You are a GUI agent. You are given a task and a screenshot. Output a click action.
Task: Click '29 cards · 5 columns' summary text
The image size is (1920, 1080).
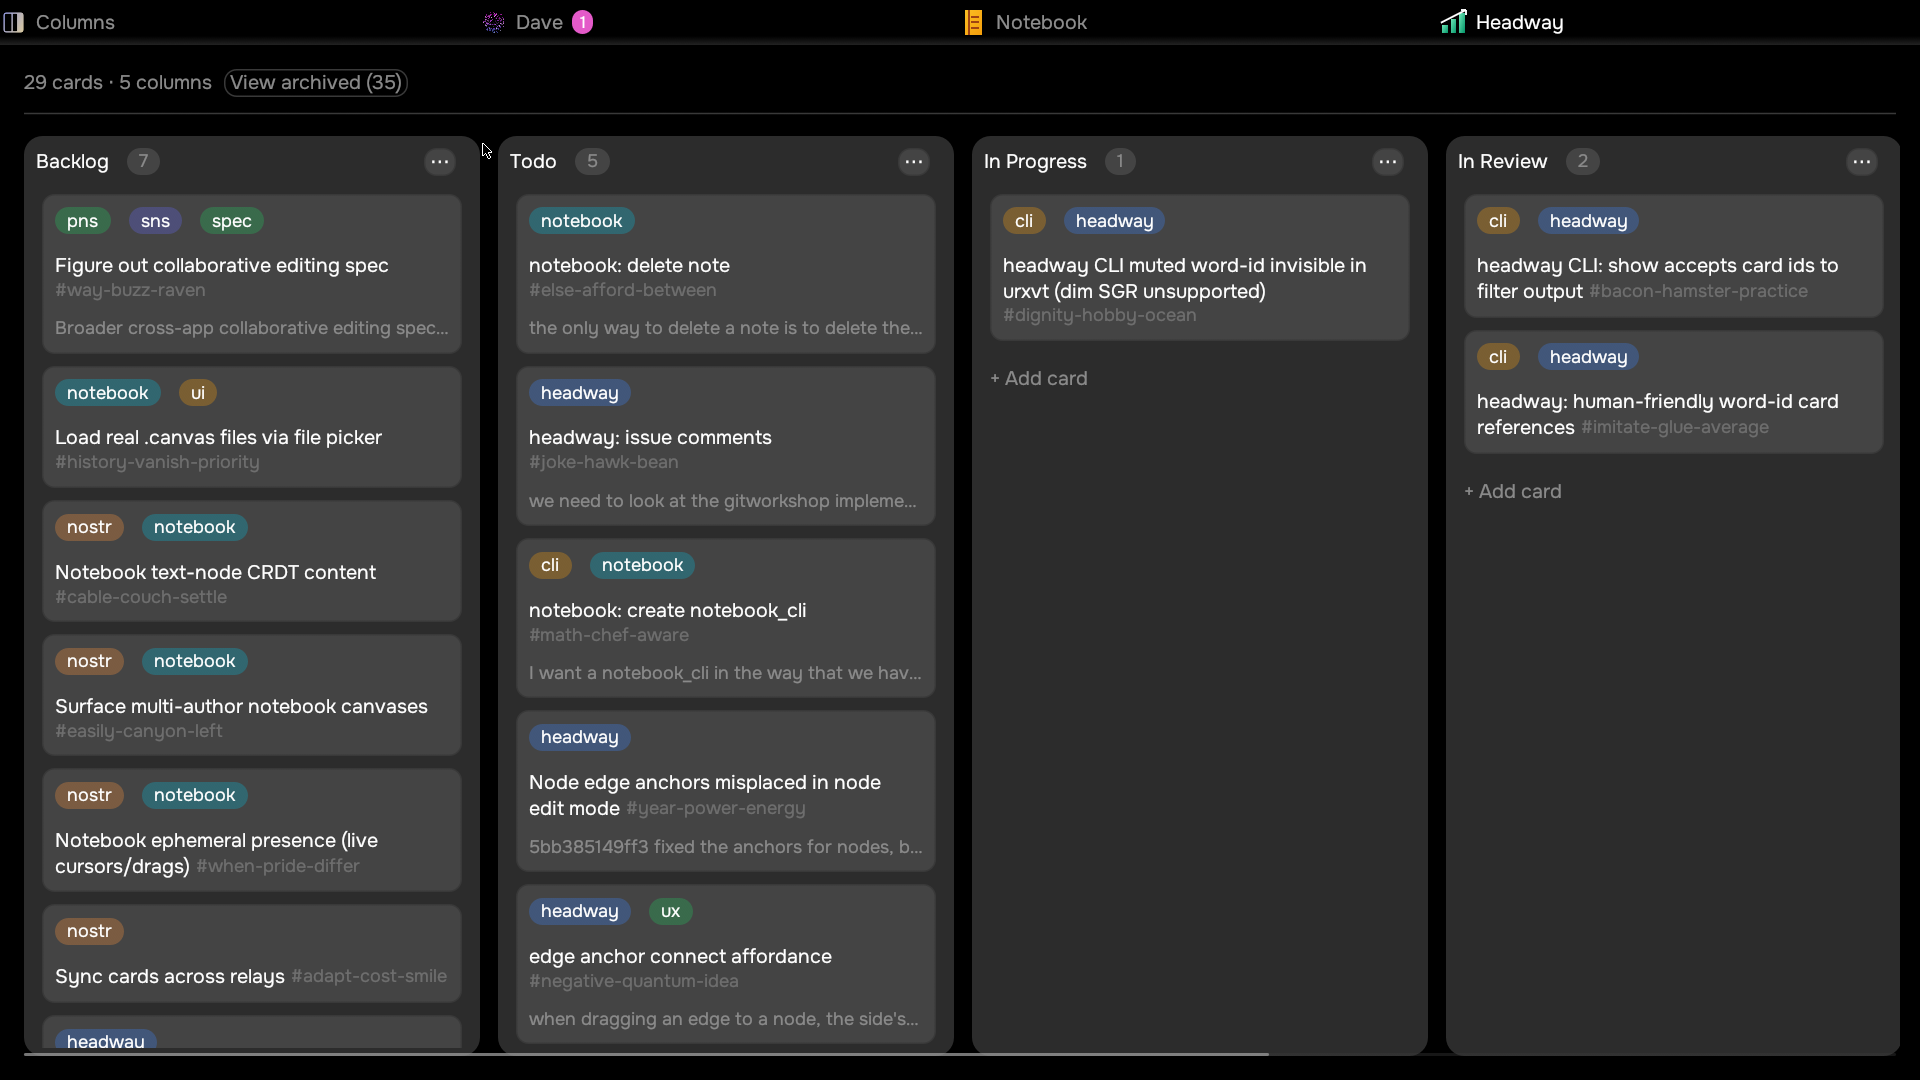tap(118, 83)
